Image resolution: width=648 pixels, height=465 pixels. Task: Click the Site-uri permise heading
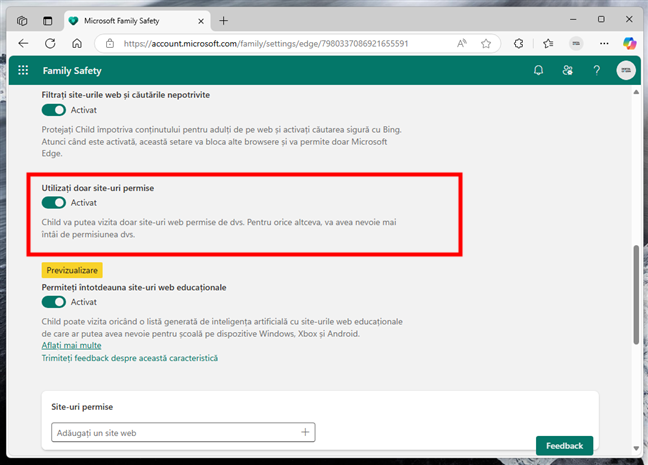tap(82, 407)
